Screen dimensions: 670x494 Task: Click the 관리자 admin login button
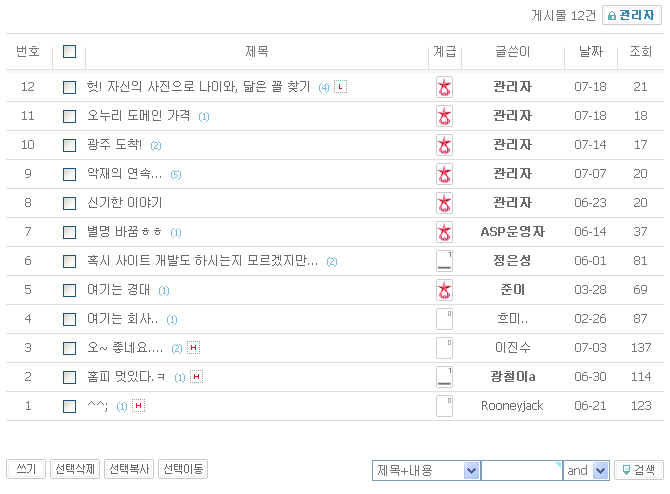[632, 15]
